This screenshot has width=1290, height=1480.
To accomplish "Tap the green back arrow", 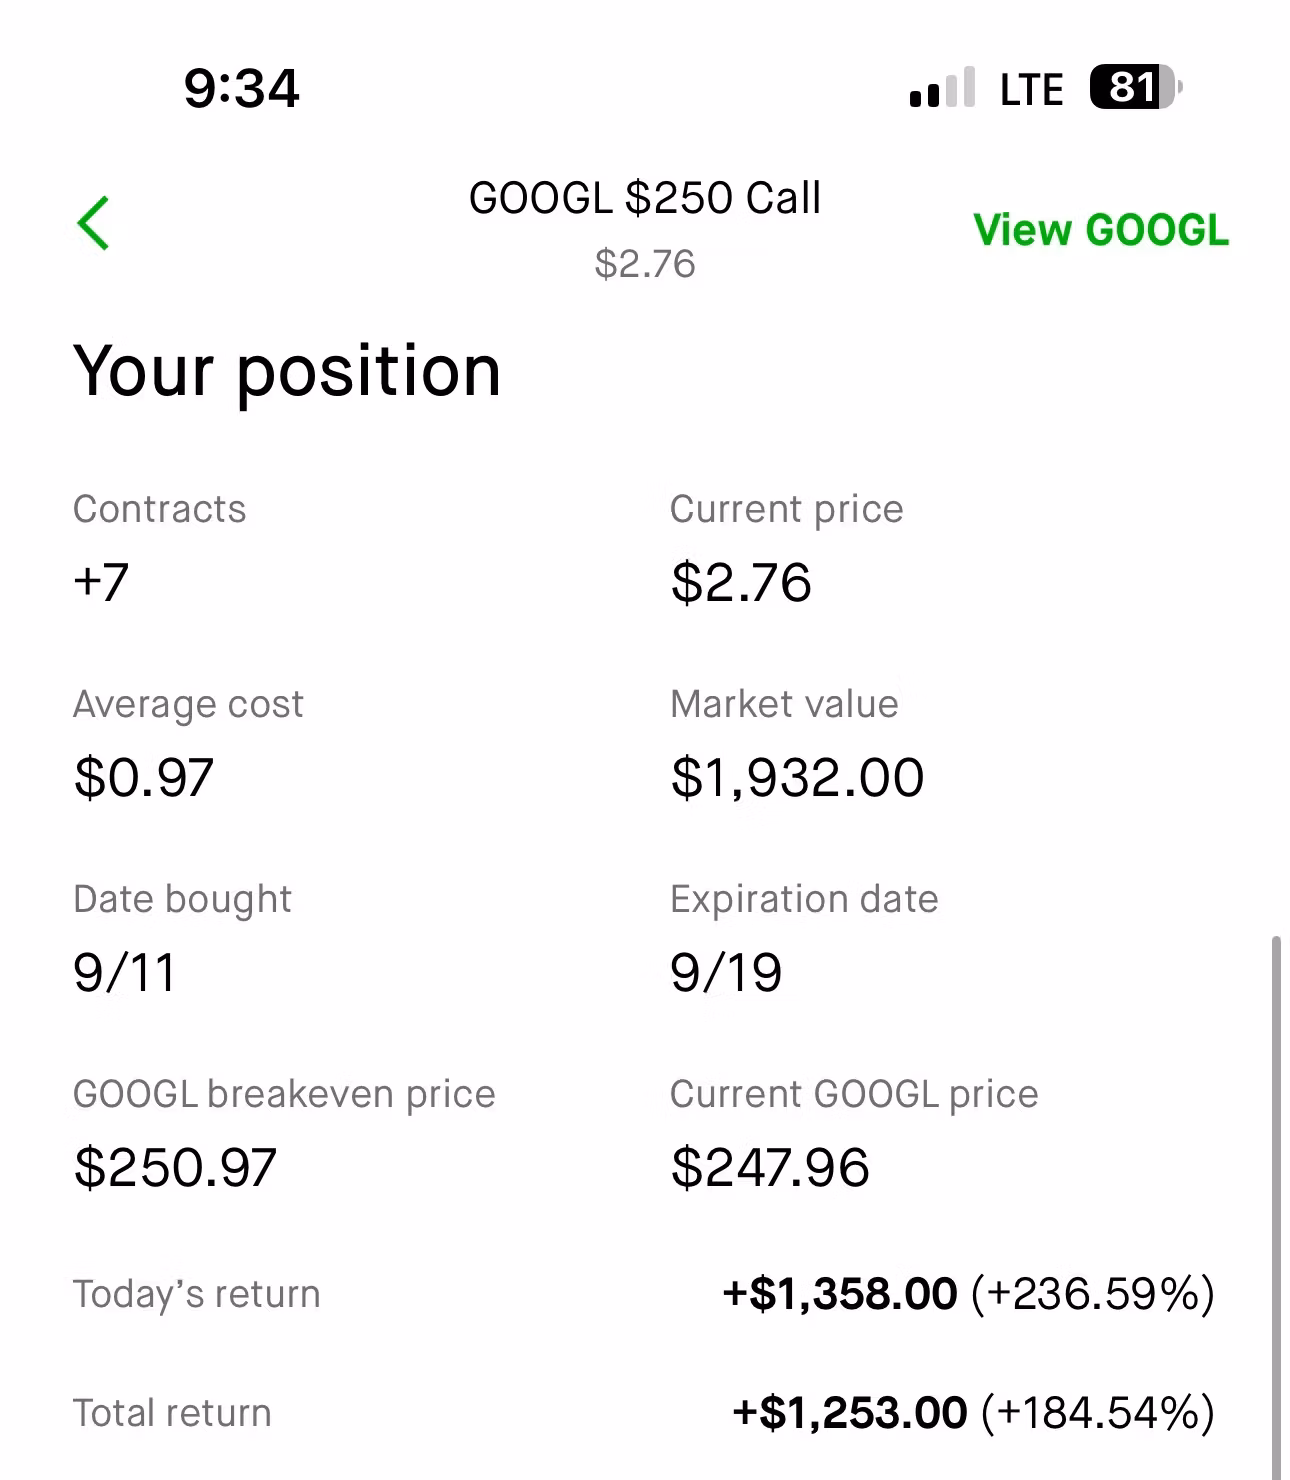I will coord(93,222).
